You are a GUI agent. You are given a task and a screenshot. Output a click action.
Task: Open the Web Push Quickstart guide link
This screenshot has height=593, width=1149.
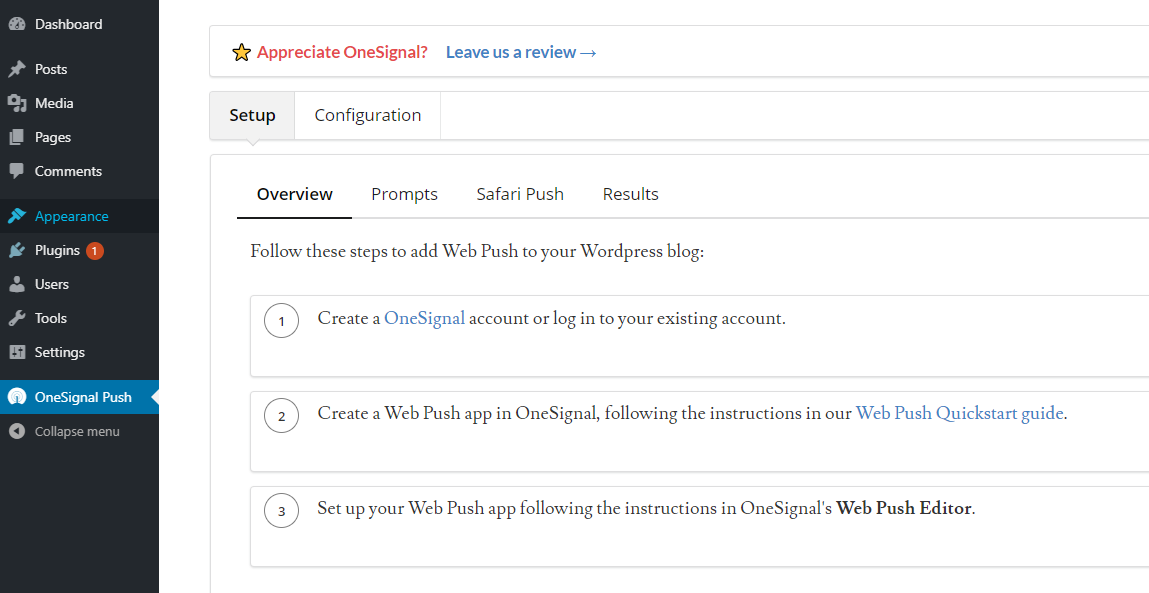(959, 413)
